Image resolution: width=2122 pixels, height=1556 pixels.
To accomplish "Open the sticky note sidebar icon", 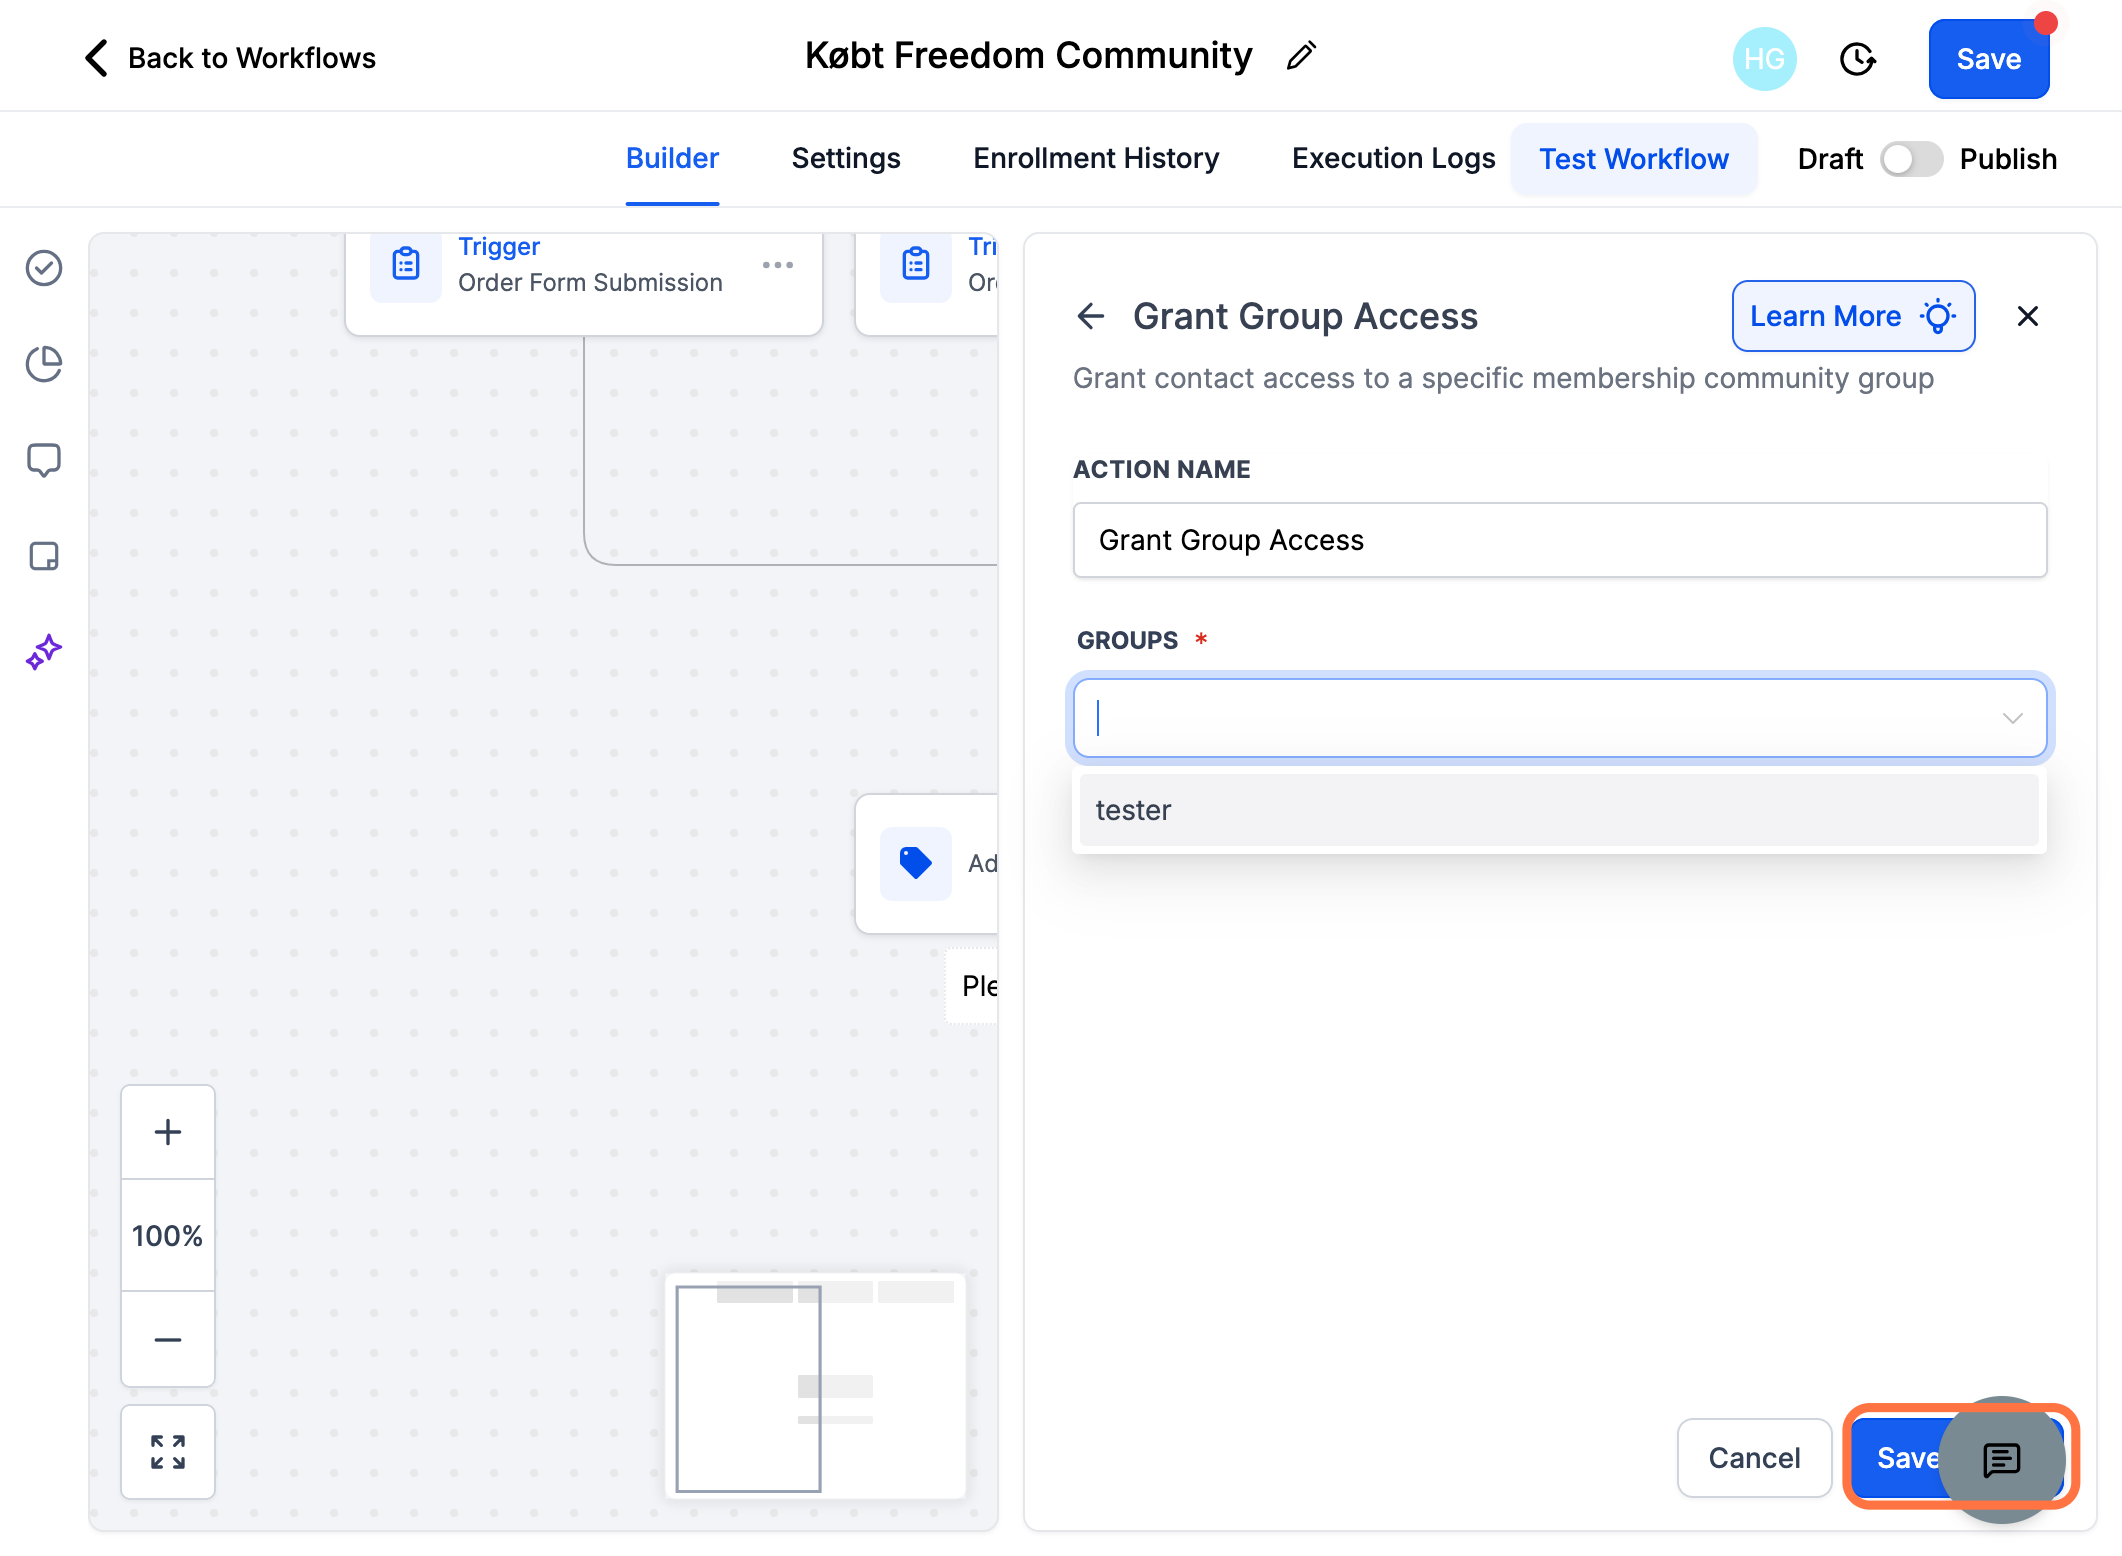I will [x=44, y=556].
